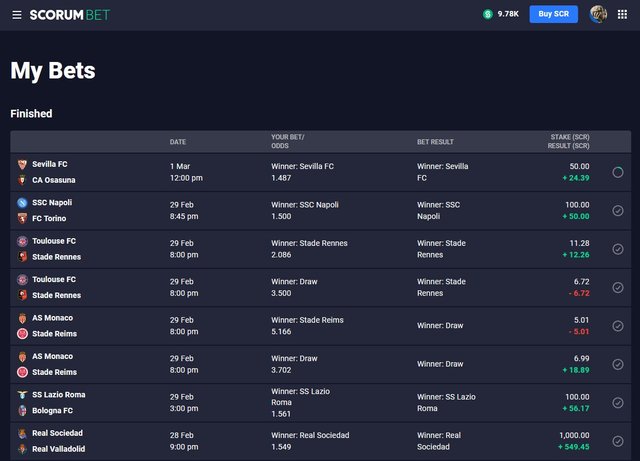640x461 pixels.
Task: Click the 'Winner: Stade Reims' bet text
Action: [307, 320]
